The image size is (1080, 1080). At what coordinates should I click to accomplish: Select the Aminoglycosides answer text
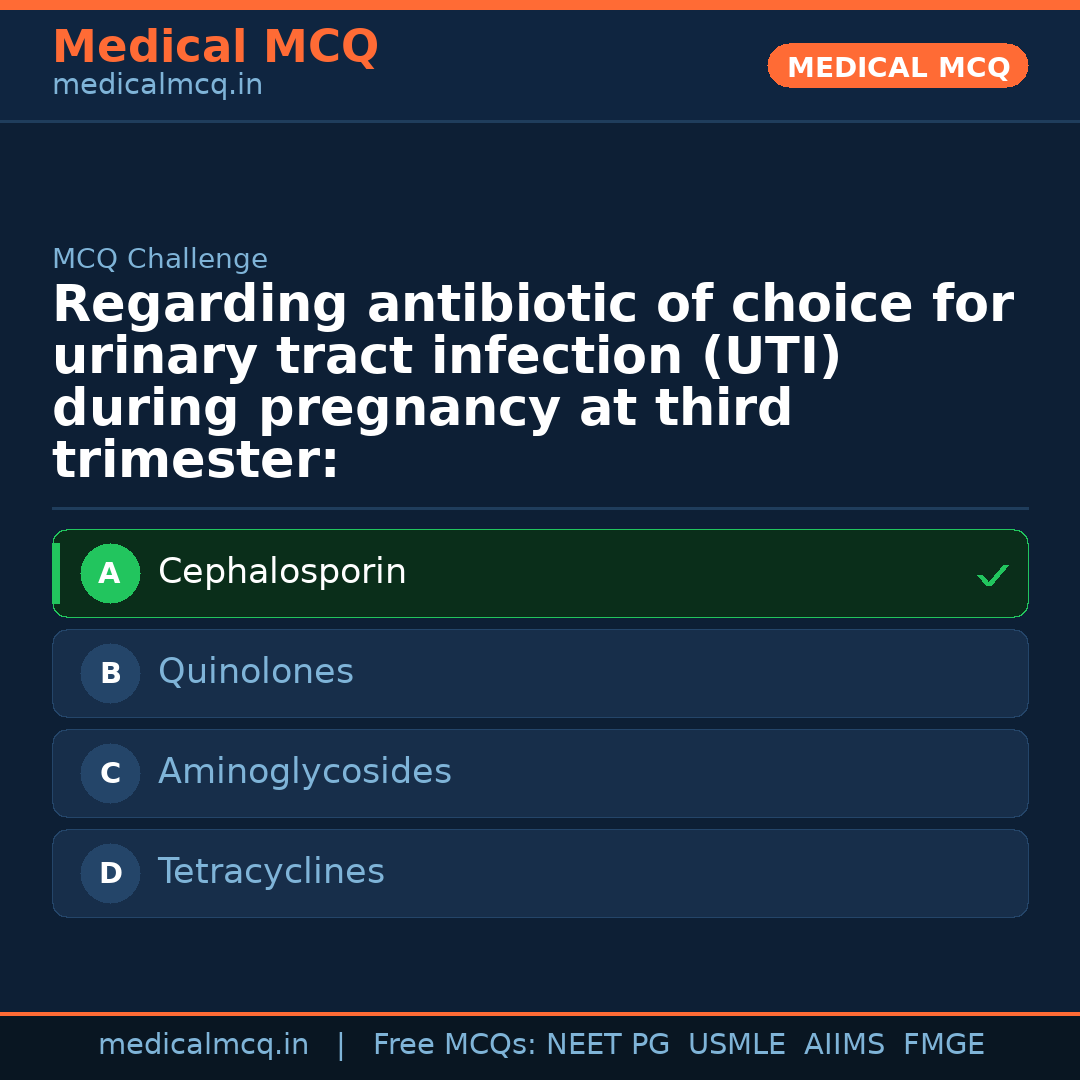pyautogui.click(x=305, y=772)
